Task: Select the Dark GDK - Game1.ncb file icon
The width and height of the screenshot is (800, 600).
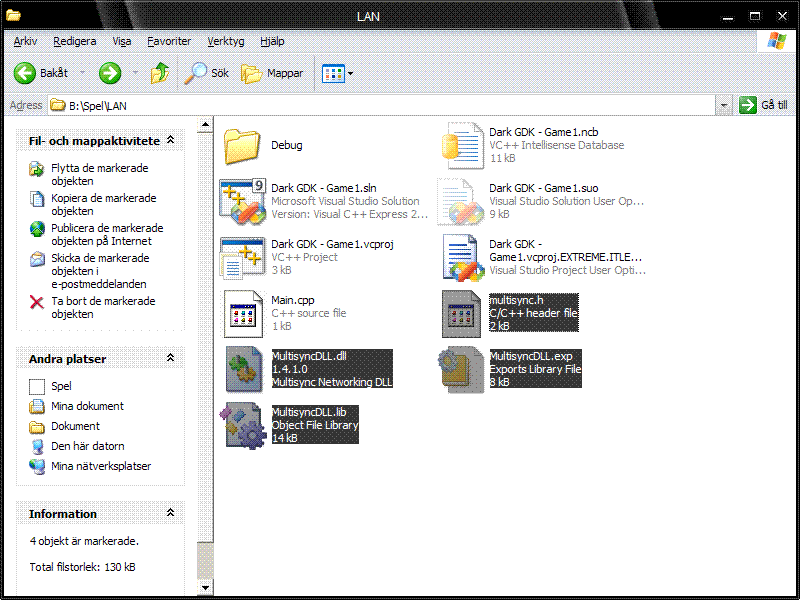Action: [462, 146]
